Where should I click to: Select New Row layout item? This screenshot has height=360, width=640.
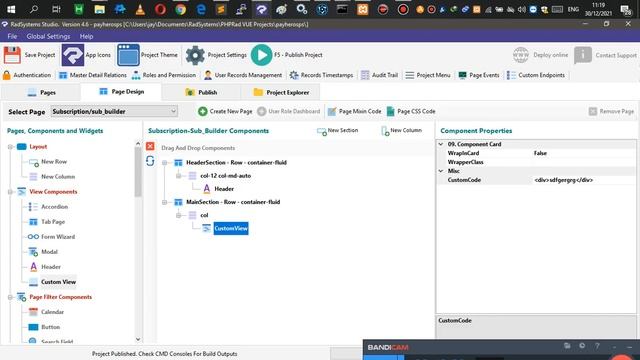[x=48, y=162]
